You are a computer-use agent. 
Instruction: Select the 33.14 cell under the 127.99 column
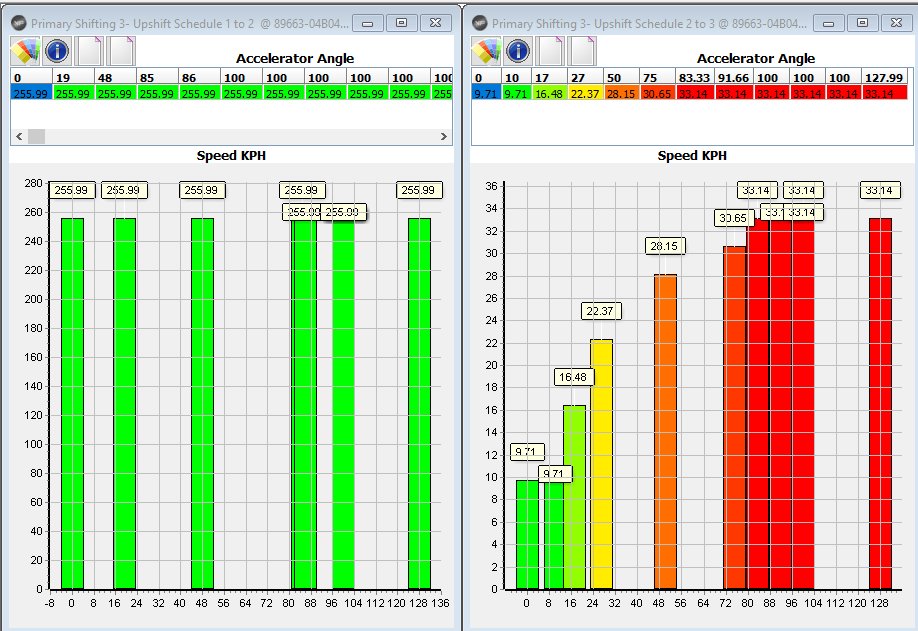coord(883,93)
